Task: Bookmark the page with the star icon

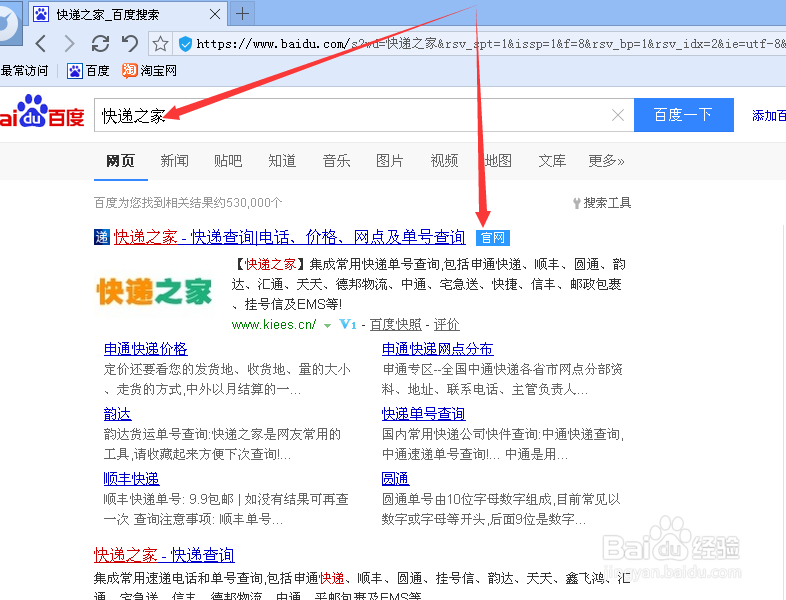Action: [x=160, y=44]
